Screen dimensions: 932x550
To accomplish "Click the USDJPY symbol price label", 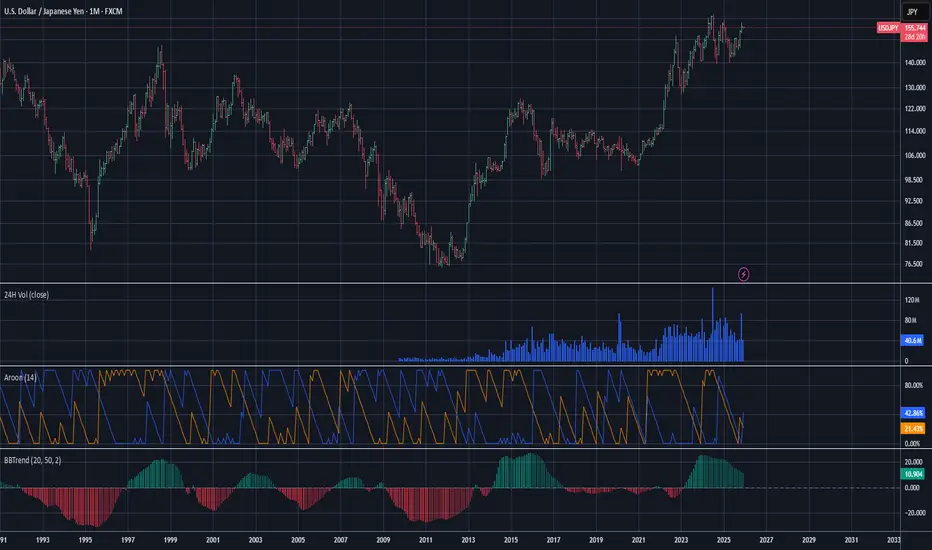I will 888,28.
